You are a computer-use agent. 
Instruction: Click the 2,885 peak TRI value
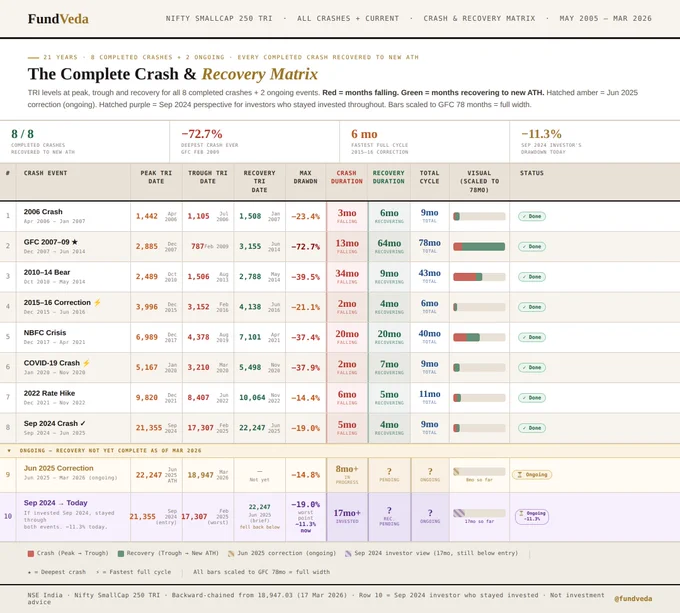[x=147, y=246]
